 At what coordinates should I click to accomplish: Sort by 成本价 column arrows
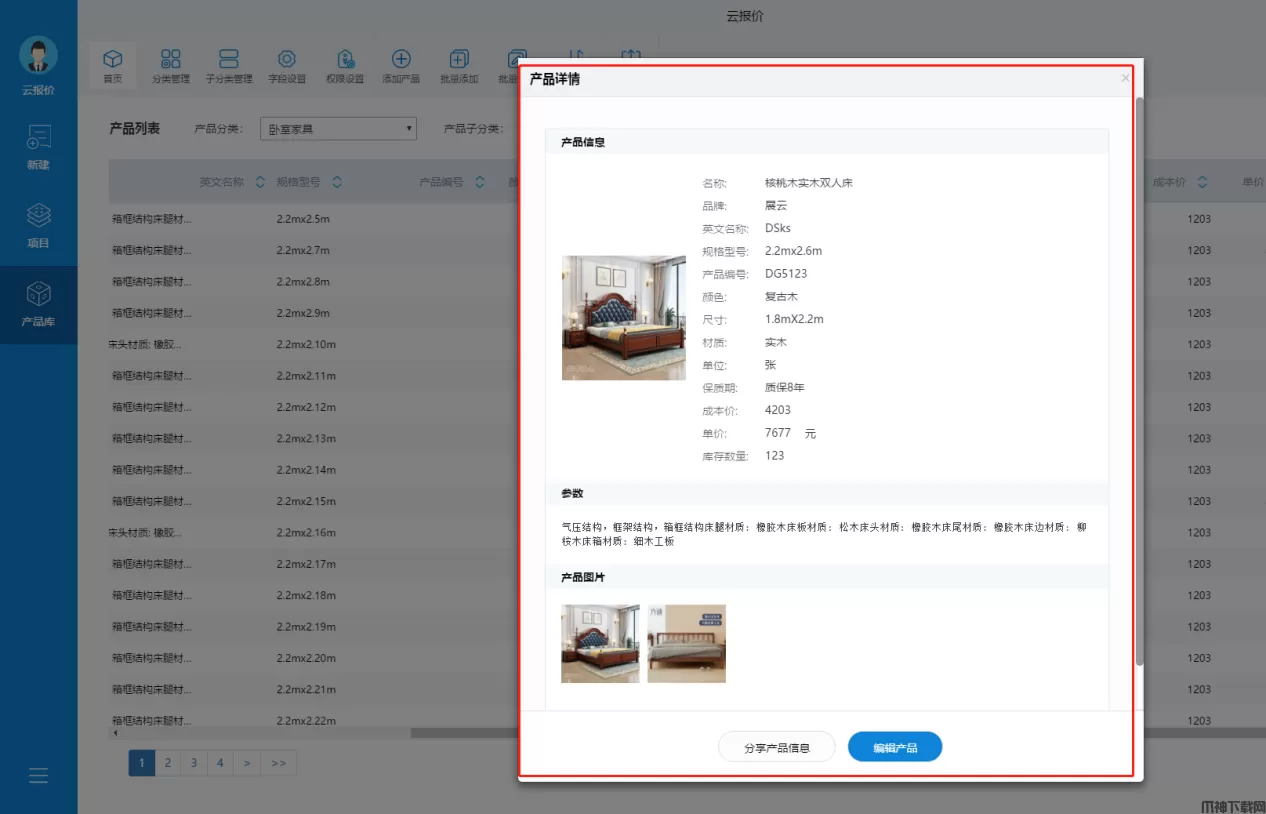1202,182
